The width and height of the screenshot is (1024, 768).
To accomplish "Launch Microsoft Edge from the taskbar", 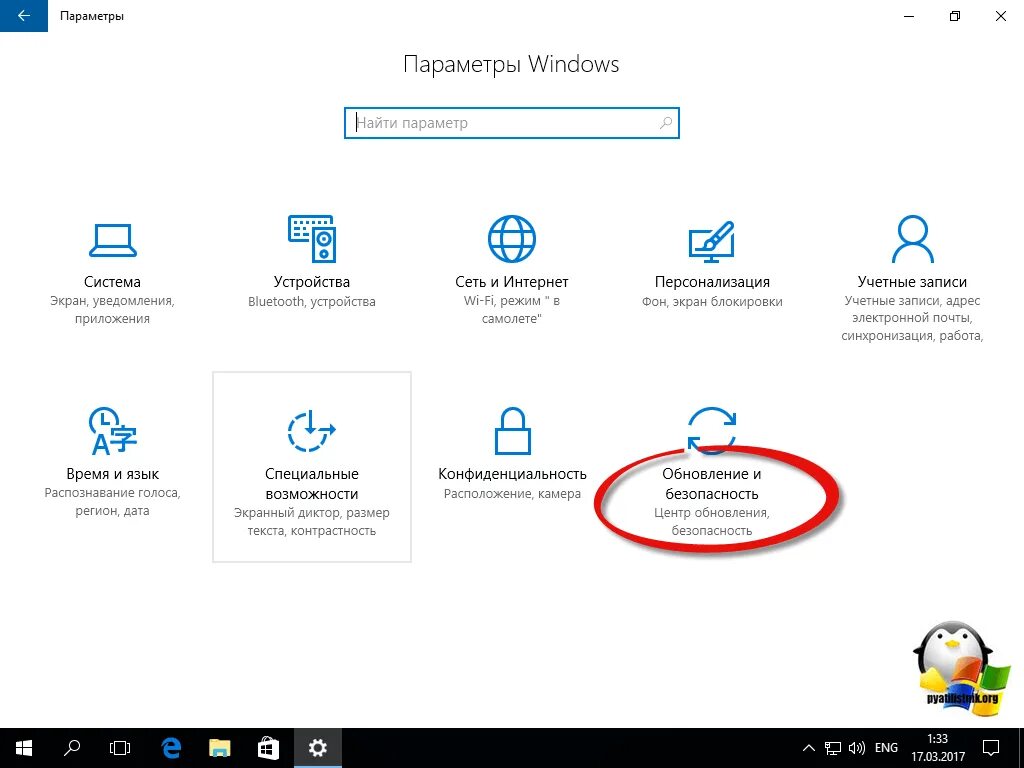I will coord(171,748).
